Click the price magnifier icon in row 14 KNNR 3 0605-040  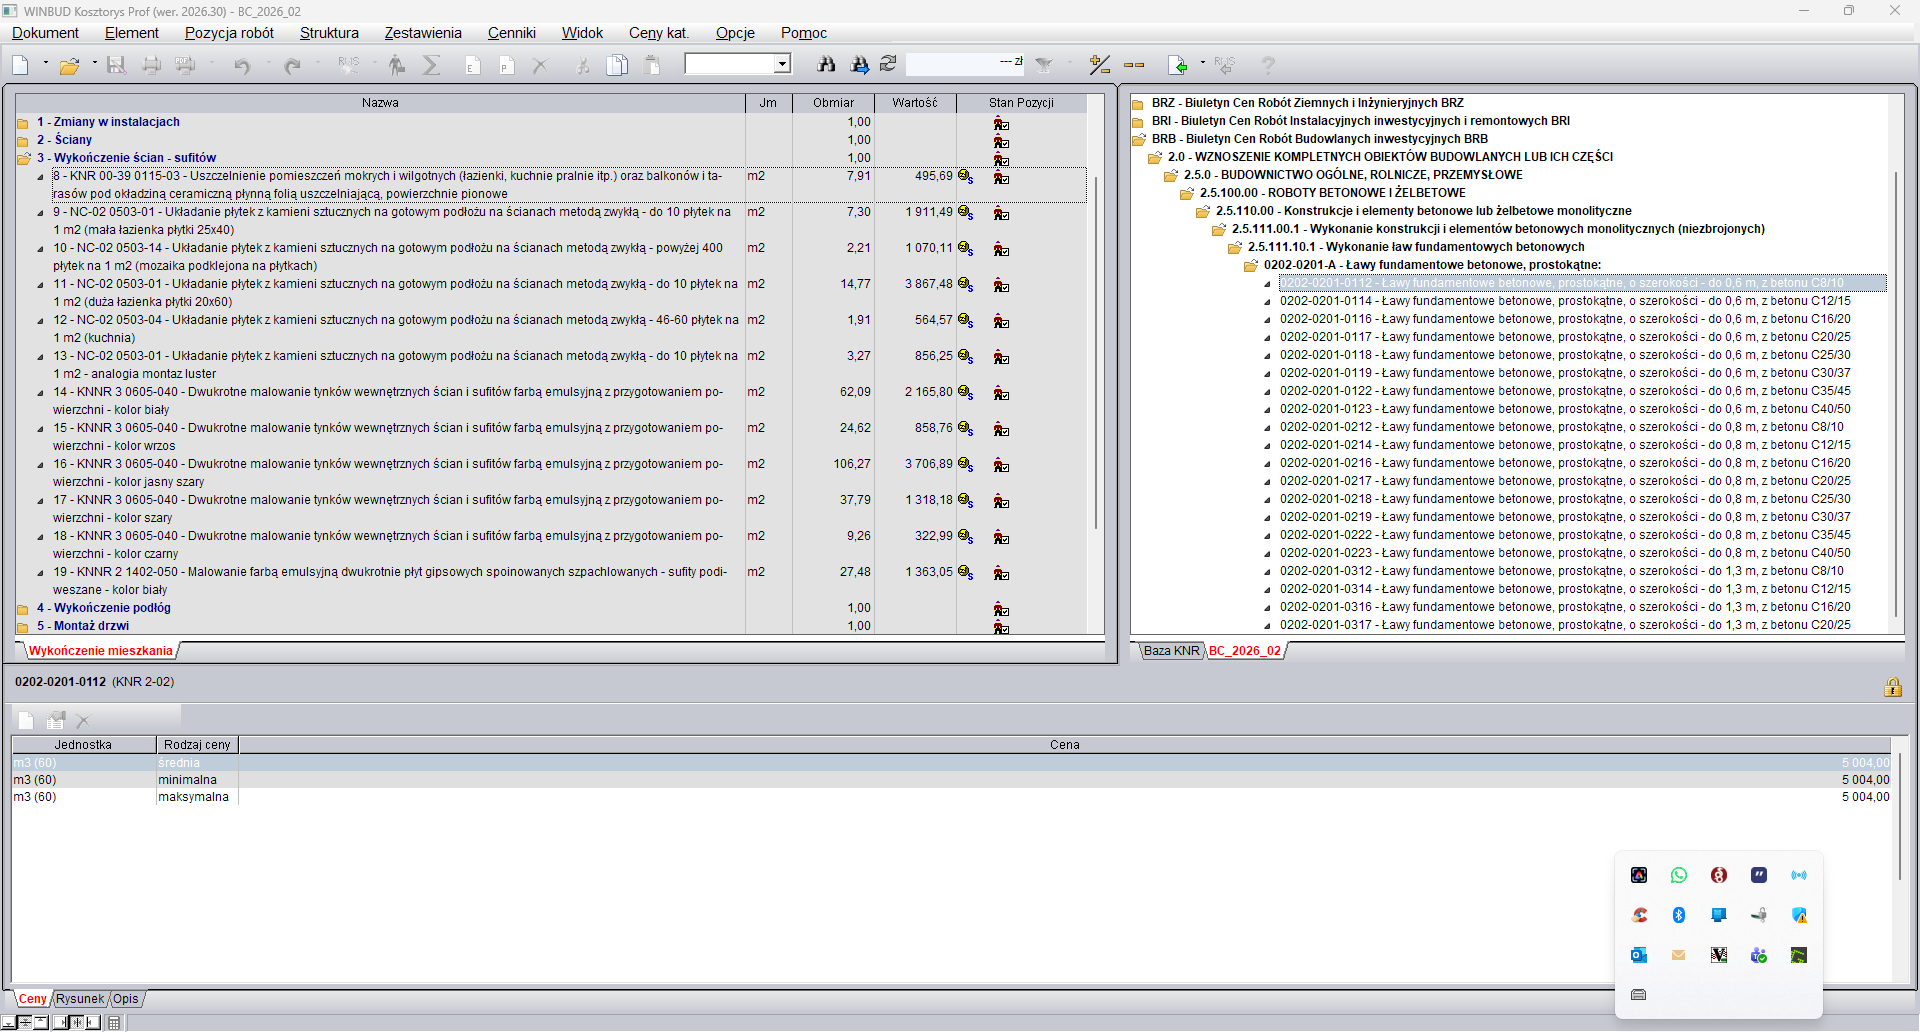coord(965,392)
